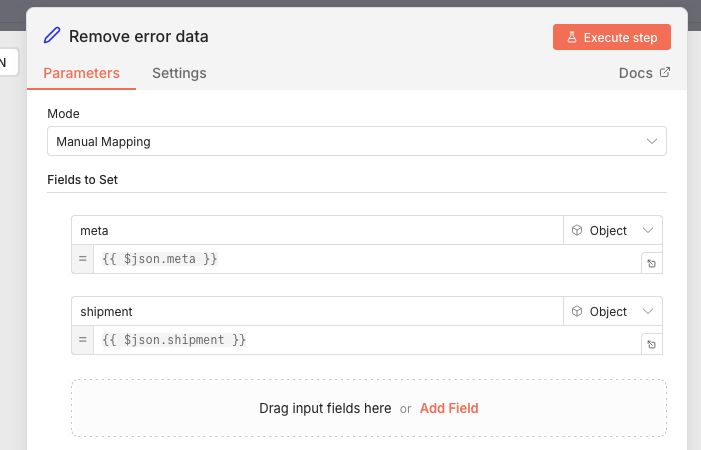Click the shipment field name input
The height and width of the screenshot is (450, 701).
coord(317,311)
